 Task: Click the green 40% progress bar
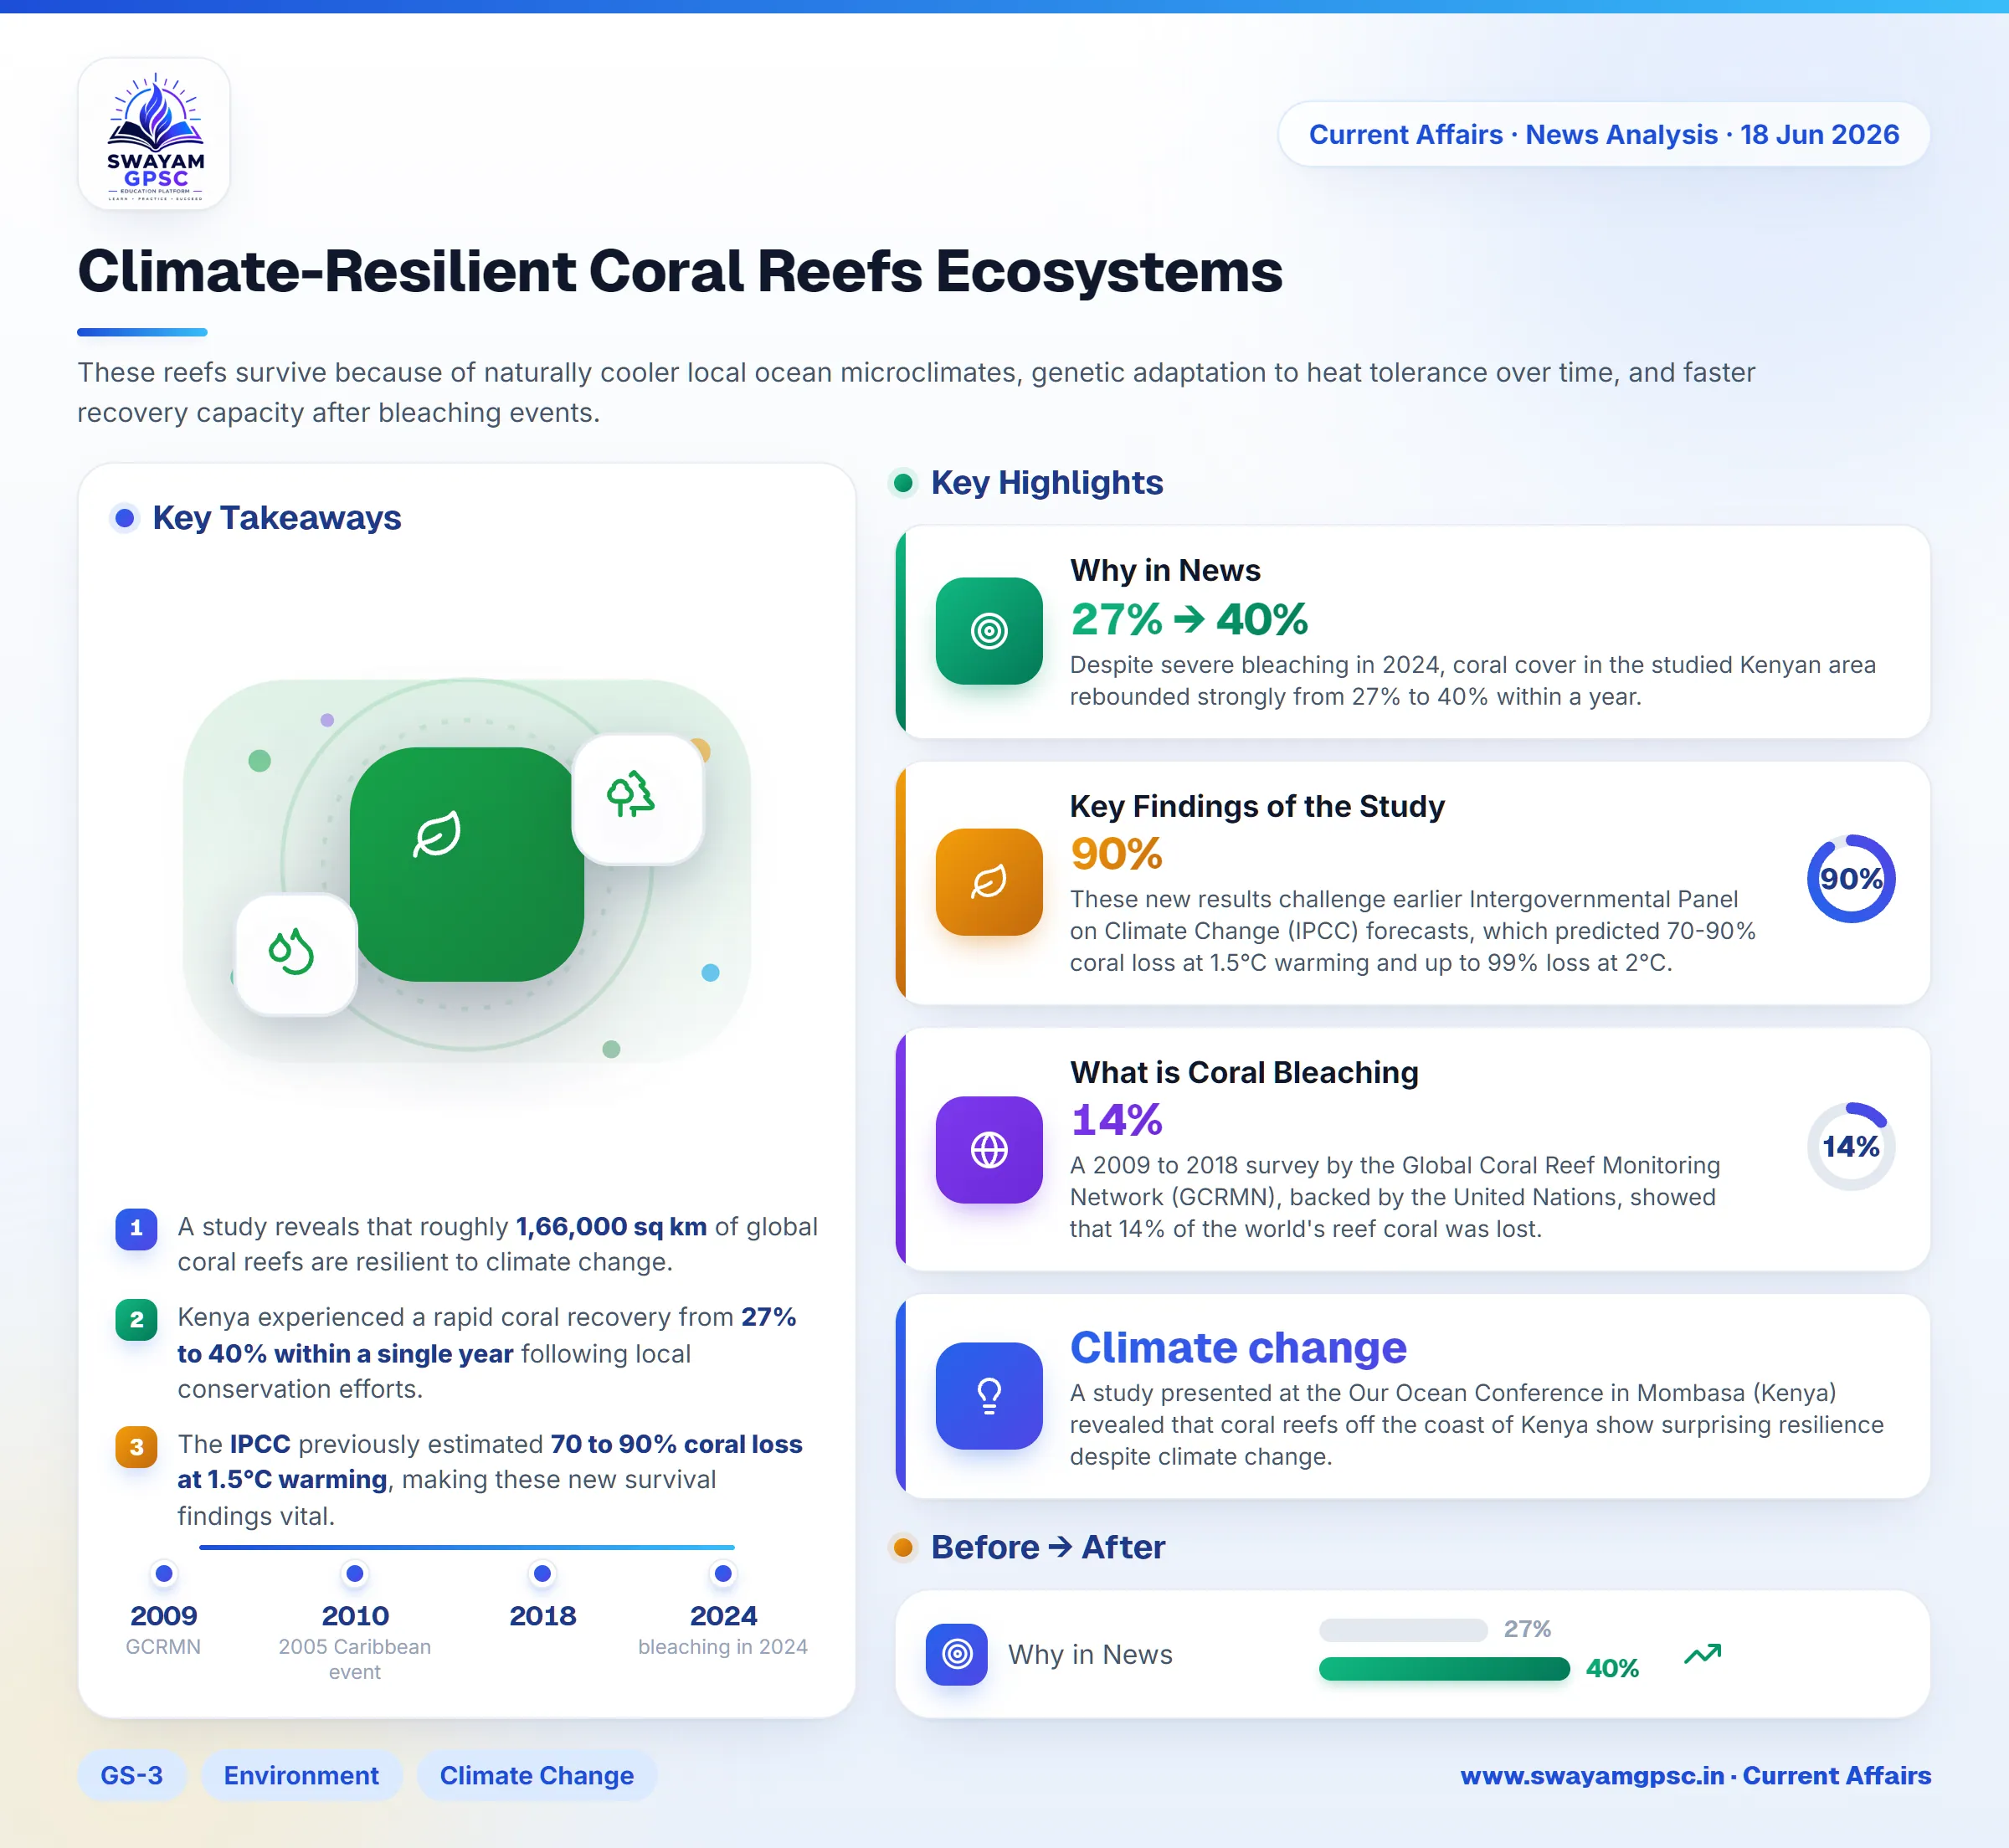(x=1444, y=1669)
